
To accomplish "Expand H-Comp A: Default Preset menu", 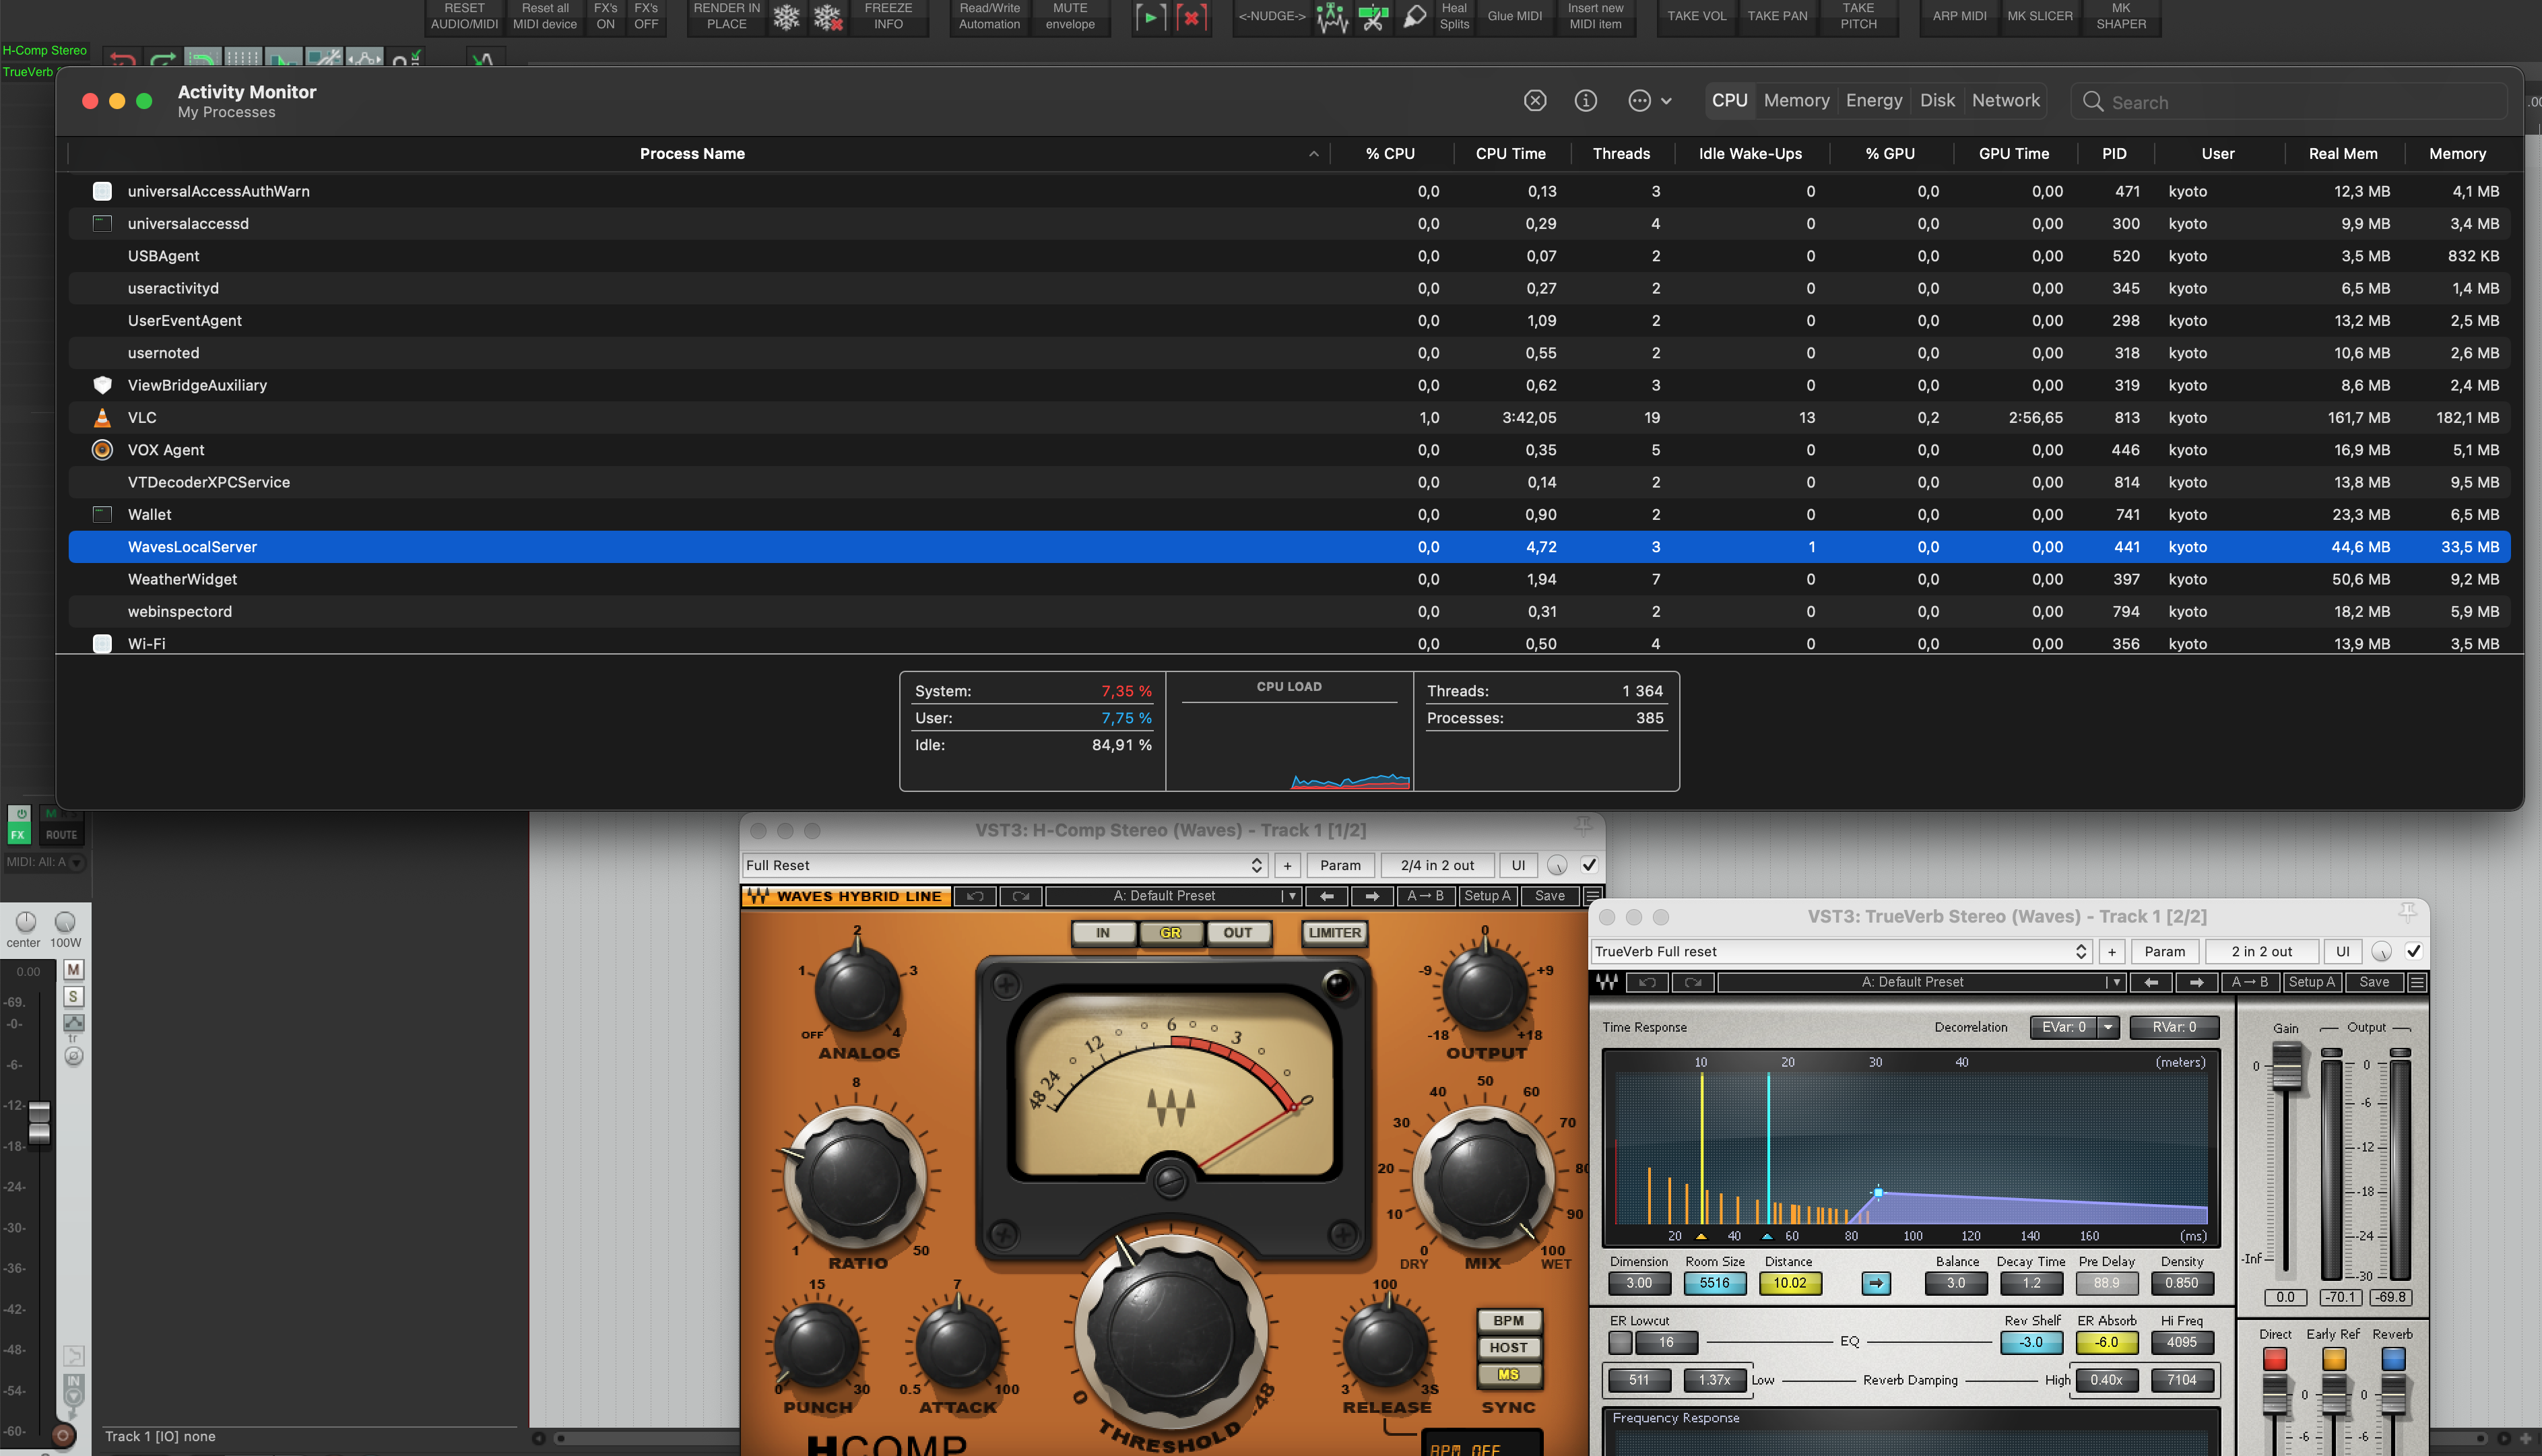I will (x=1291, y=896).
